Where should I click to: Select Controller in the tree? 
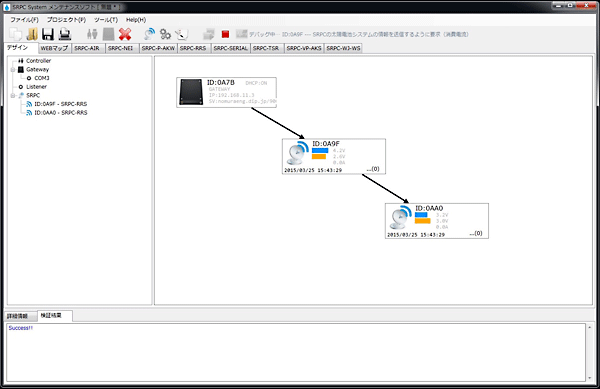[x=38, y=61]
